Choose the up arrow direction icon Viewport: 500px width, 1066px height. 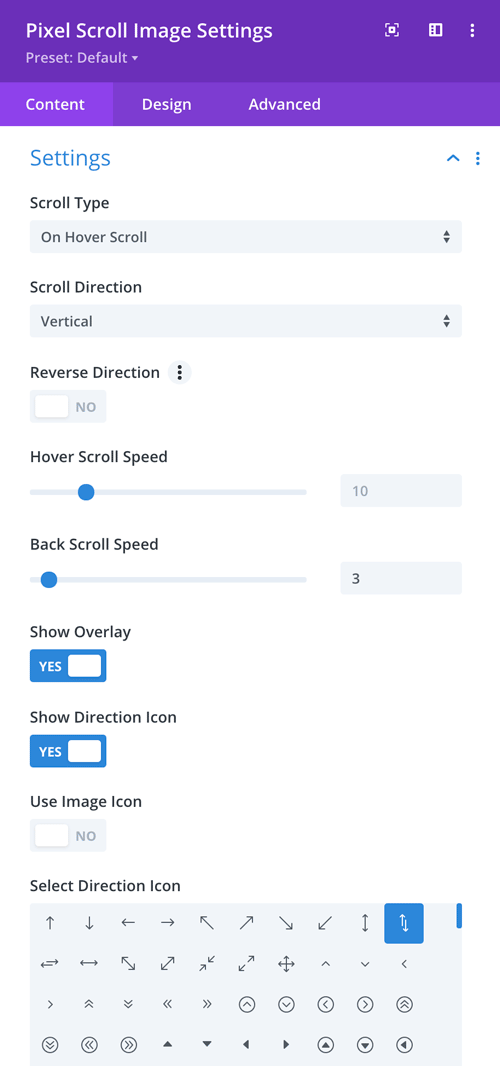click(50, 923)
